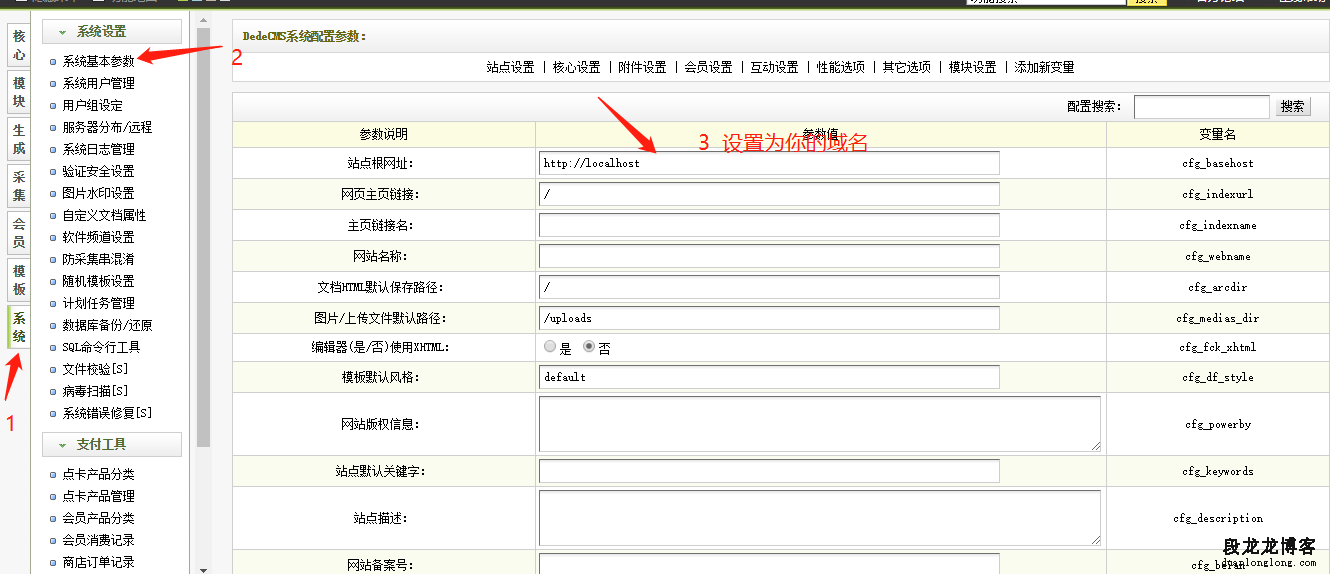Select 否 for 编辑器使用XHTML
1330x574 pixels.
(x=589, y=347)
